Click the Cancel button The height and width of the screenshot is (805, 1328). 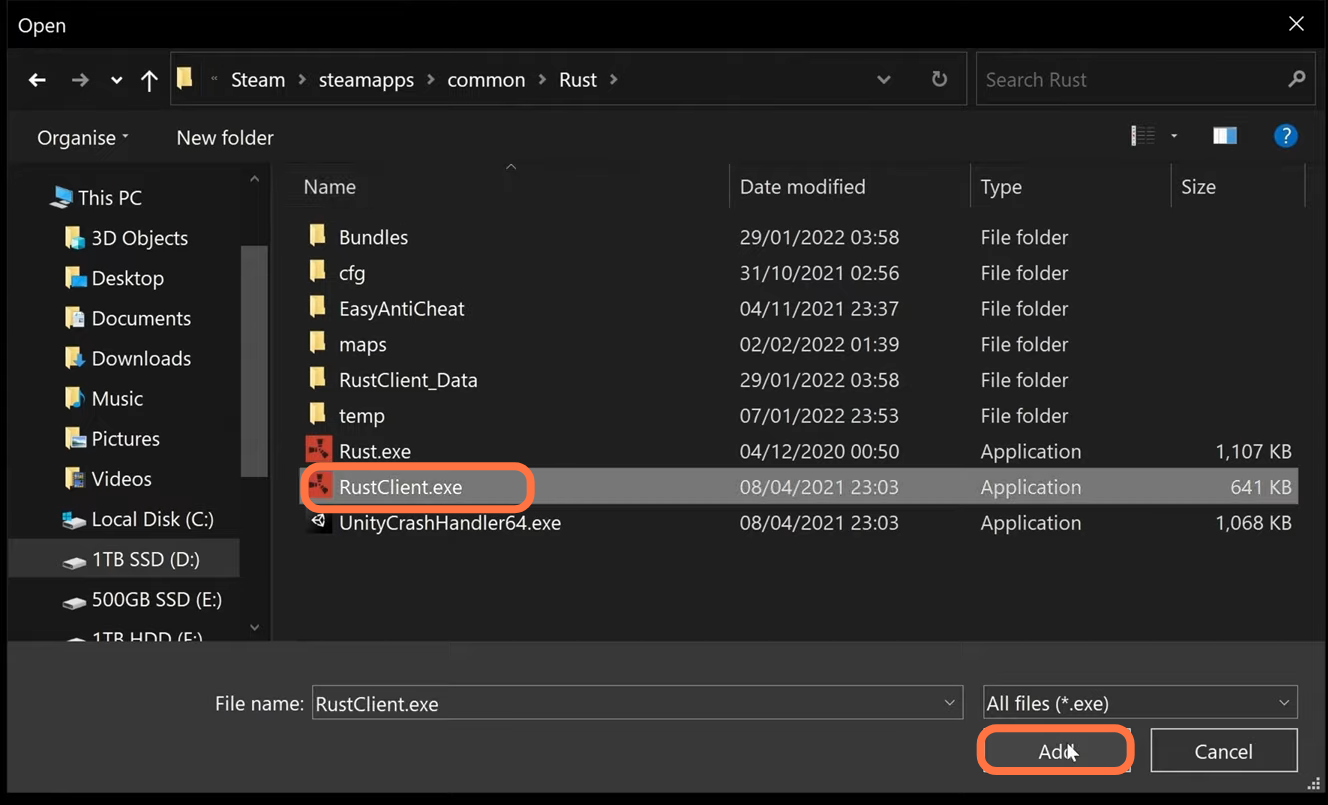pyautogui.click(x=1224, y=751)
